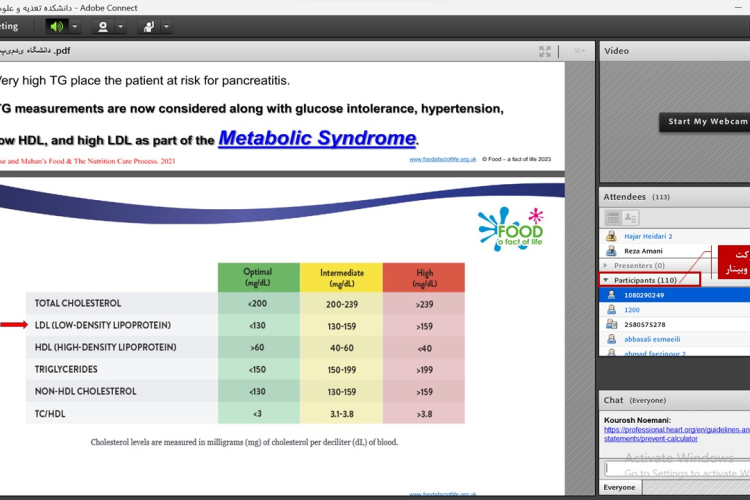
Task: Open the raise hand status dropdown arrow
Action: (166, 26)
